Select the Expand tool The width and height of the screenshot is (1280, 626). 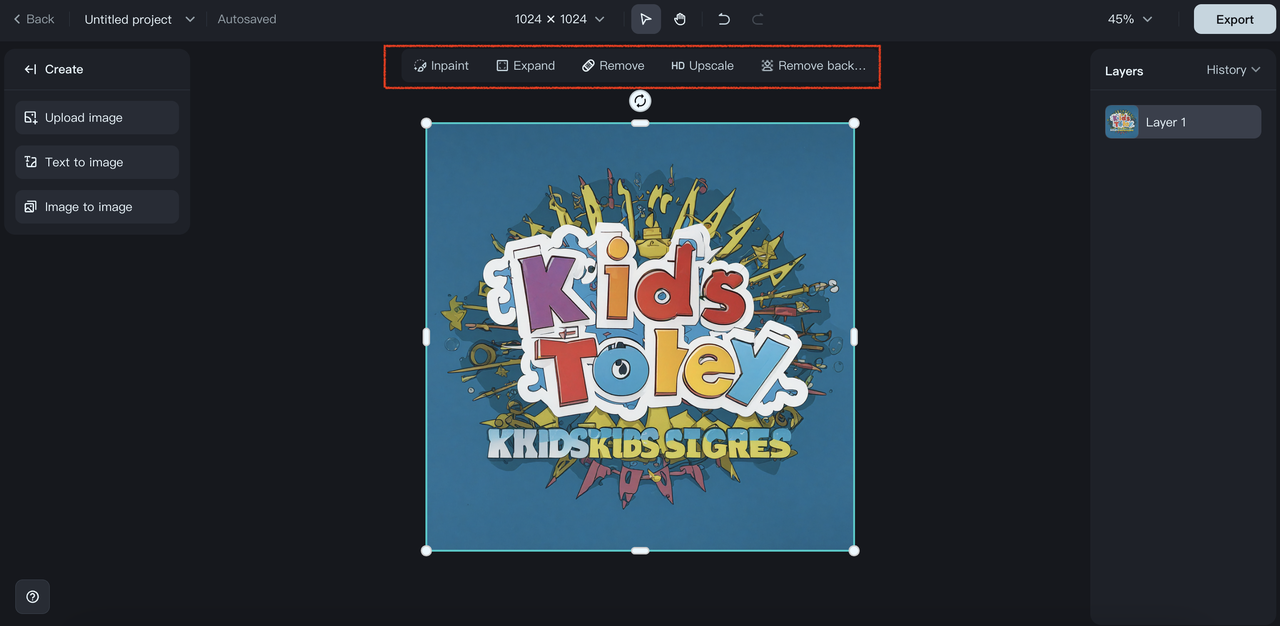tap(526, 66)
